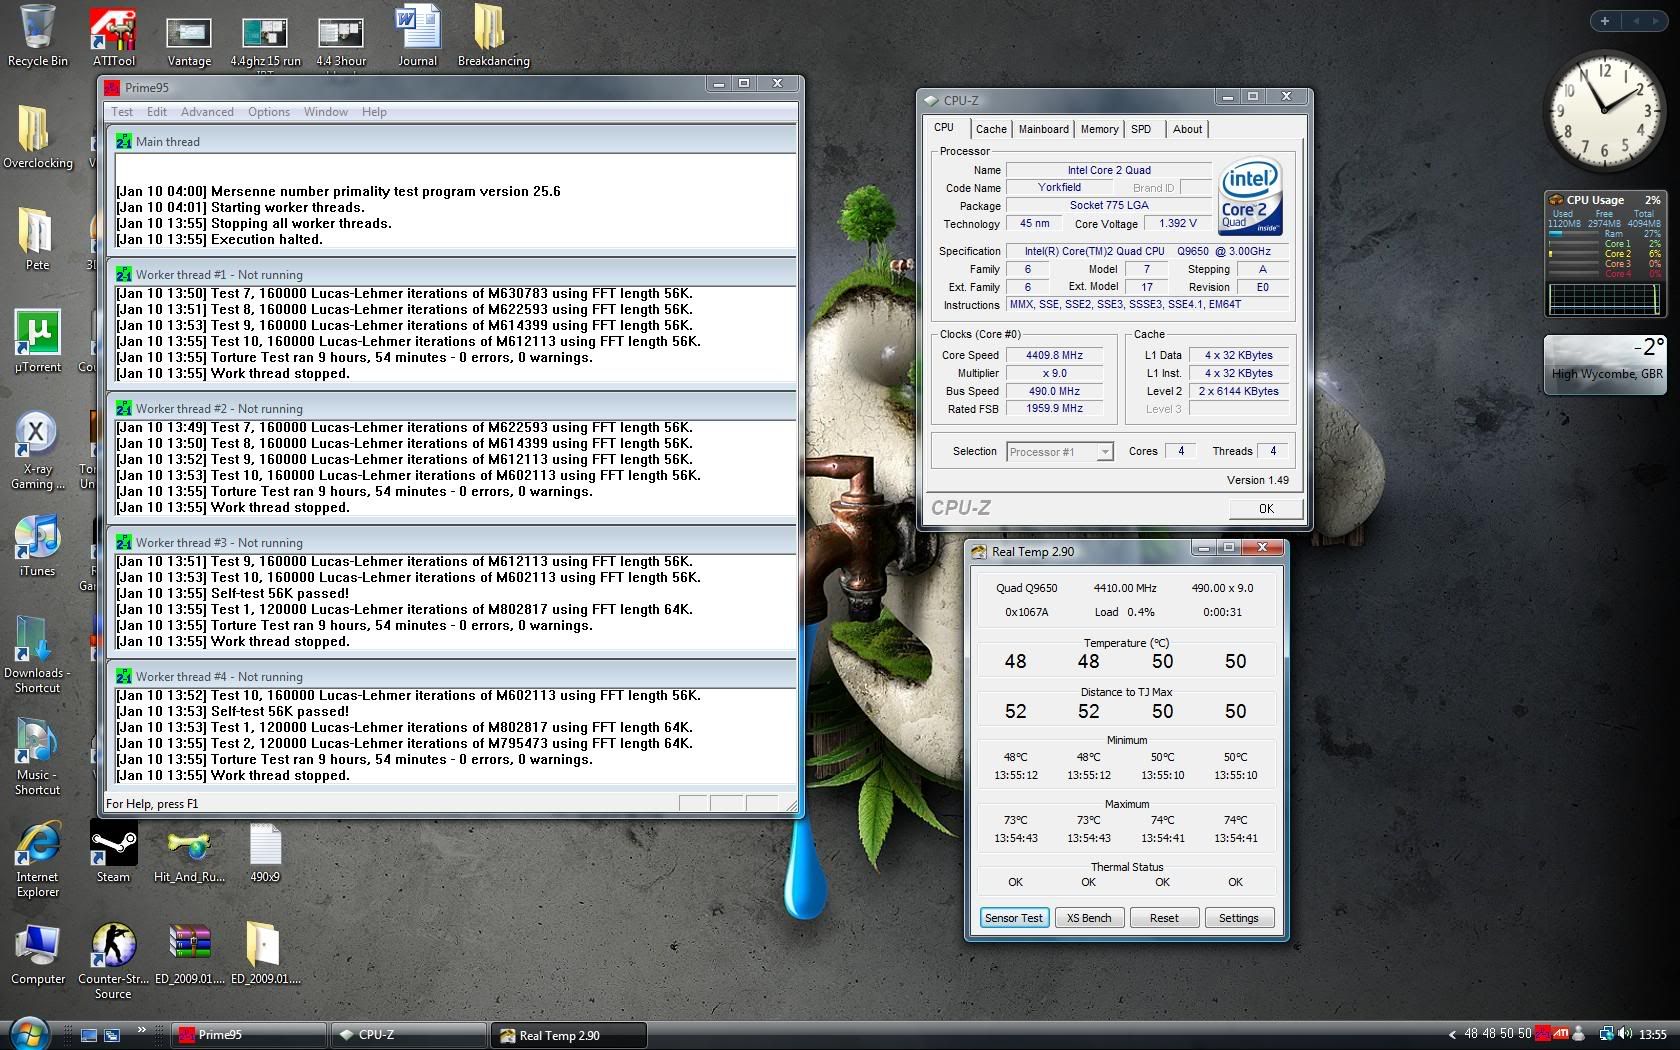The image size is (1680, 1050).
Task: Click Show Desktop quick launch icon
Action: 89,1035
